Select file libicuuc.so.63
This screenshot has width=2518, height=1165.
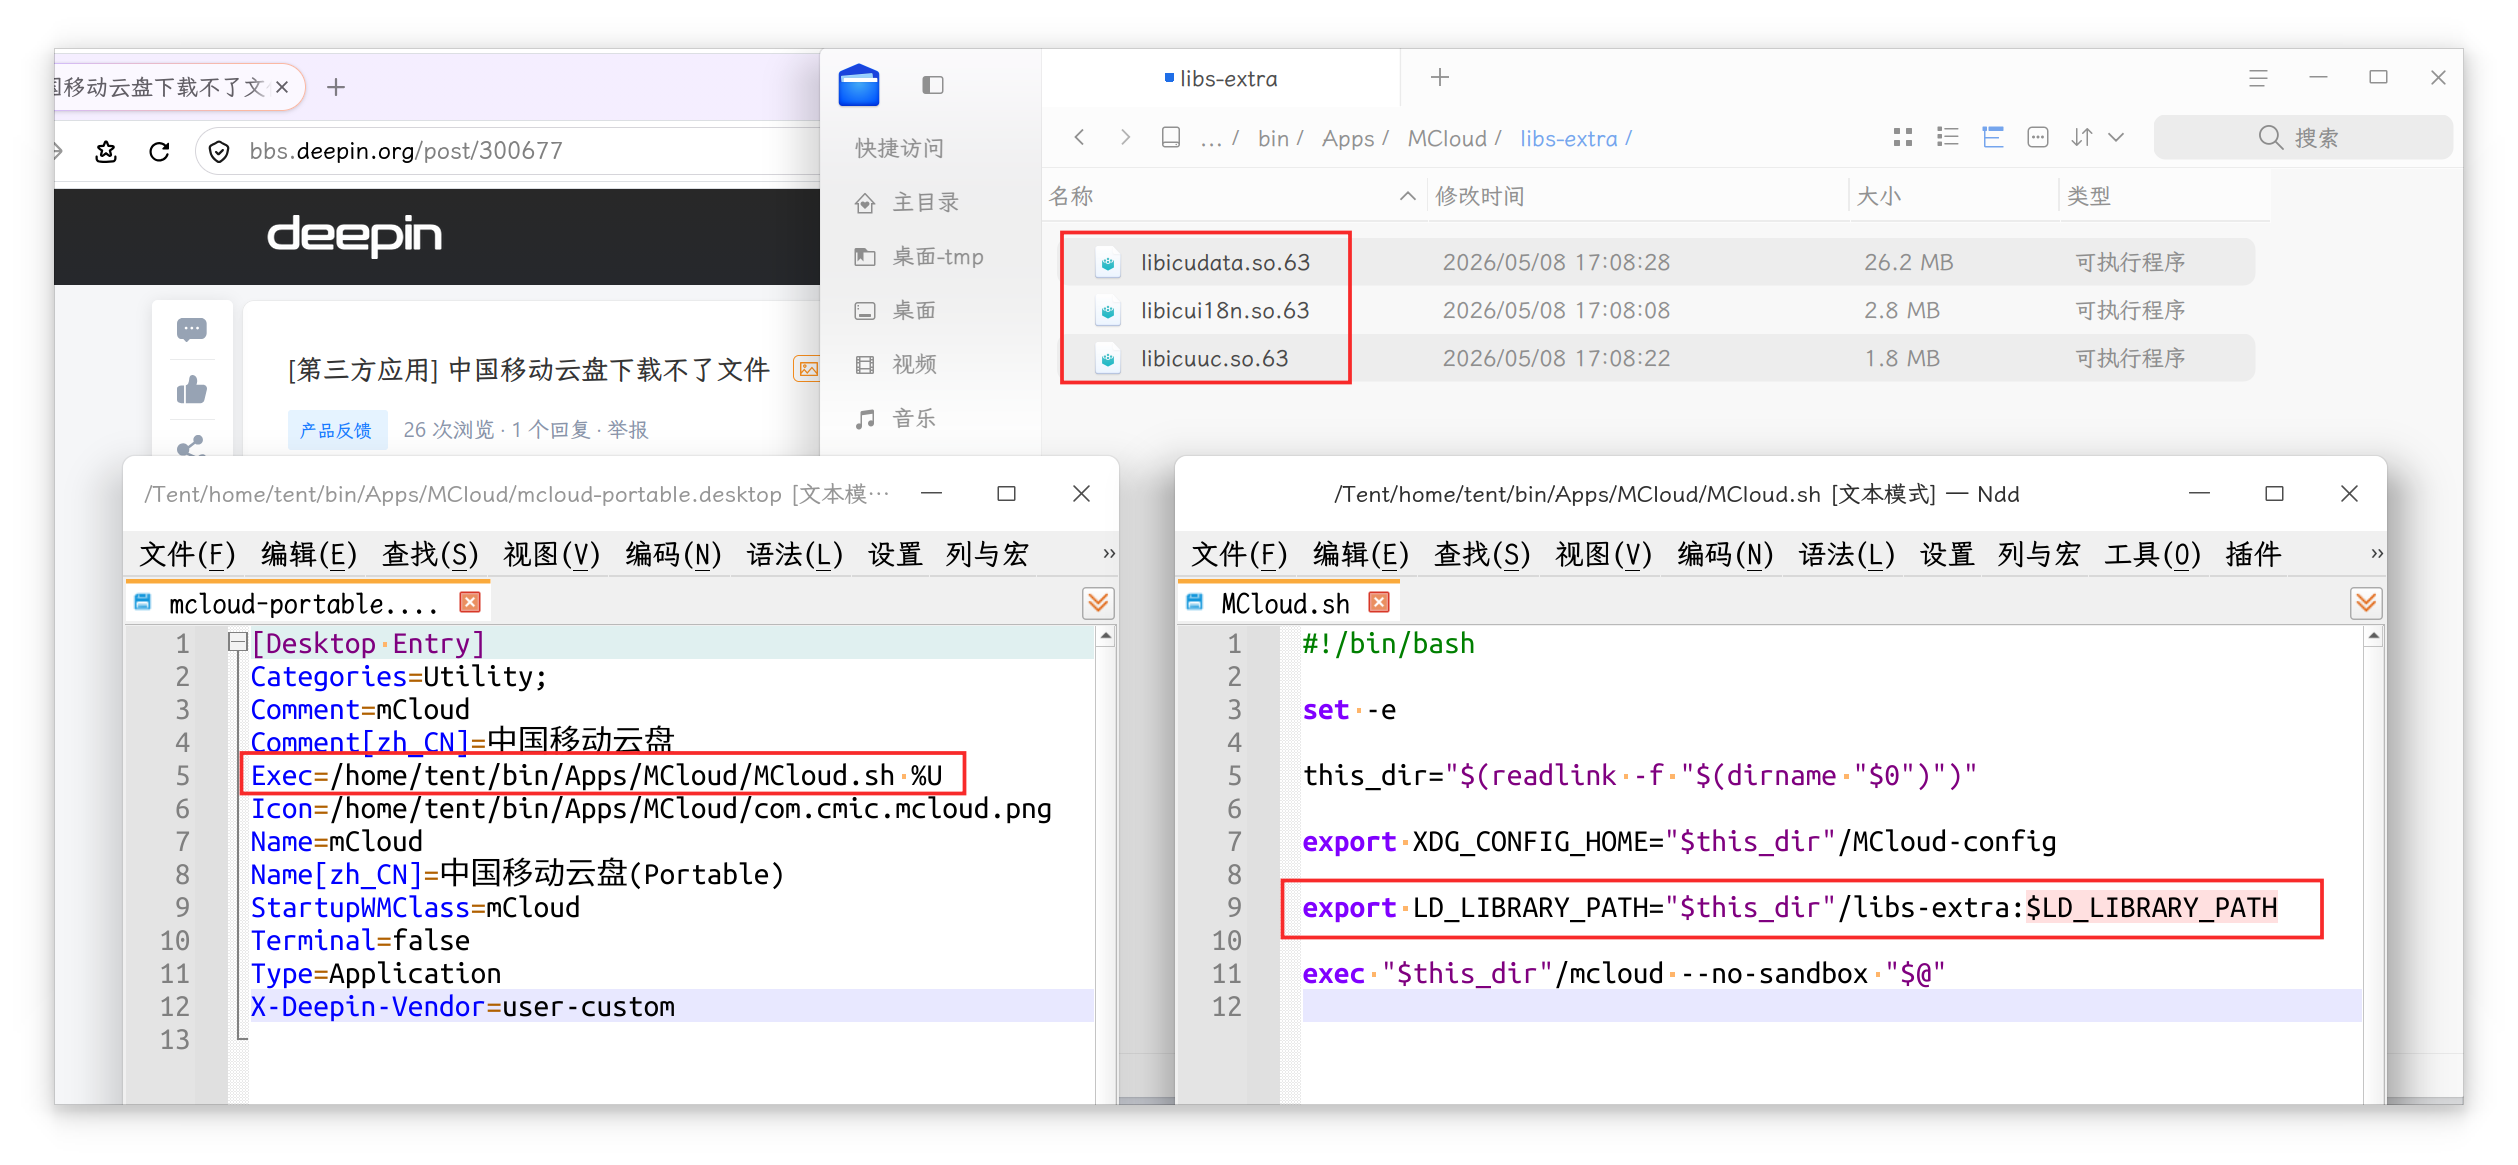(x=1214, y=358)
